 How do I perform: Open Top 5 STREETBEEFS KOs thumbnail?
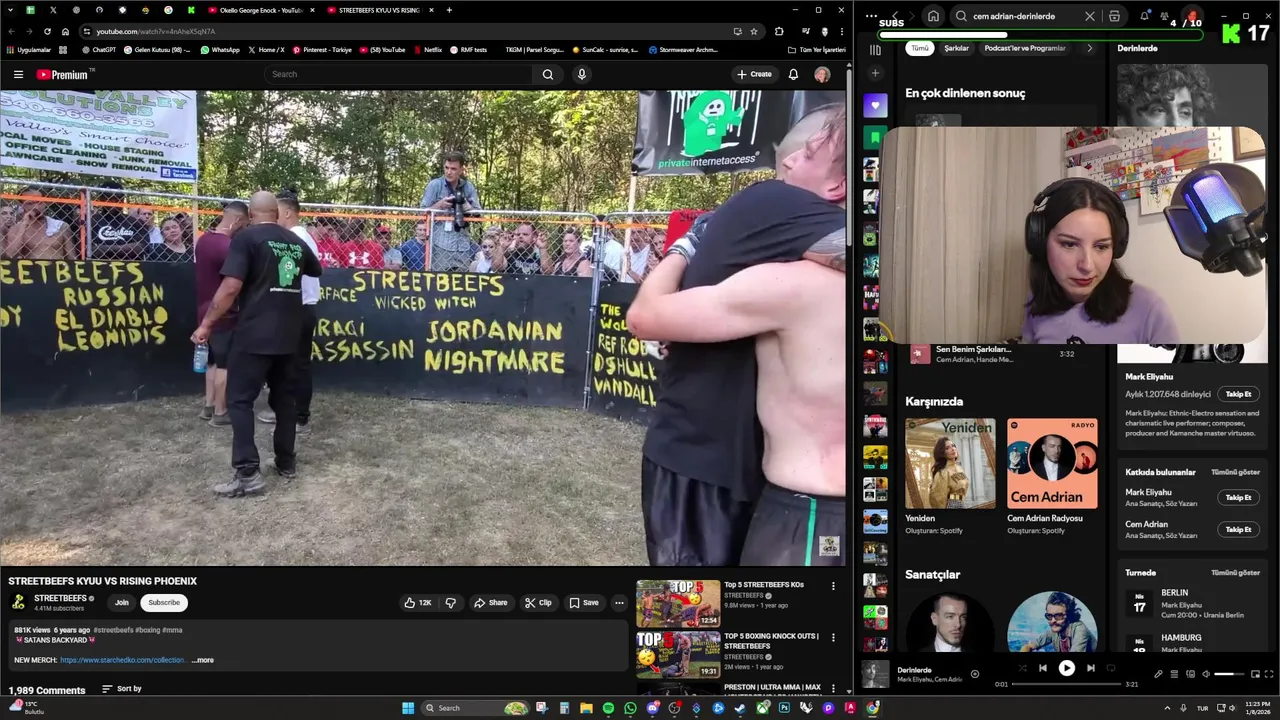point(678,604)
